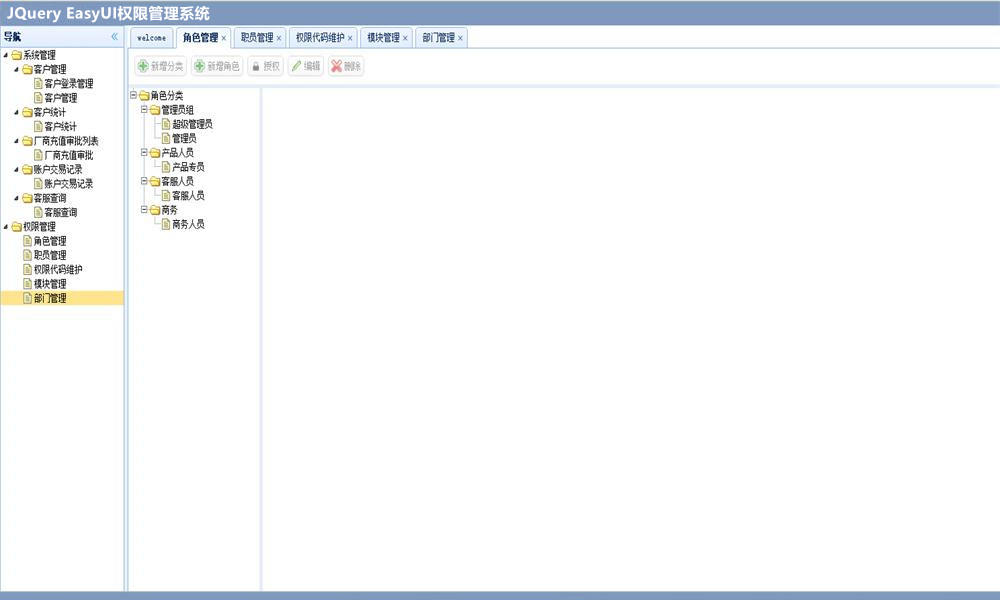Click the 商务 folder icon
This screenshot has height=600, width=1000.
[x=155, y=210]
